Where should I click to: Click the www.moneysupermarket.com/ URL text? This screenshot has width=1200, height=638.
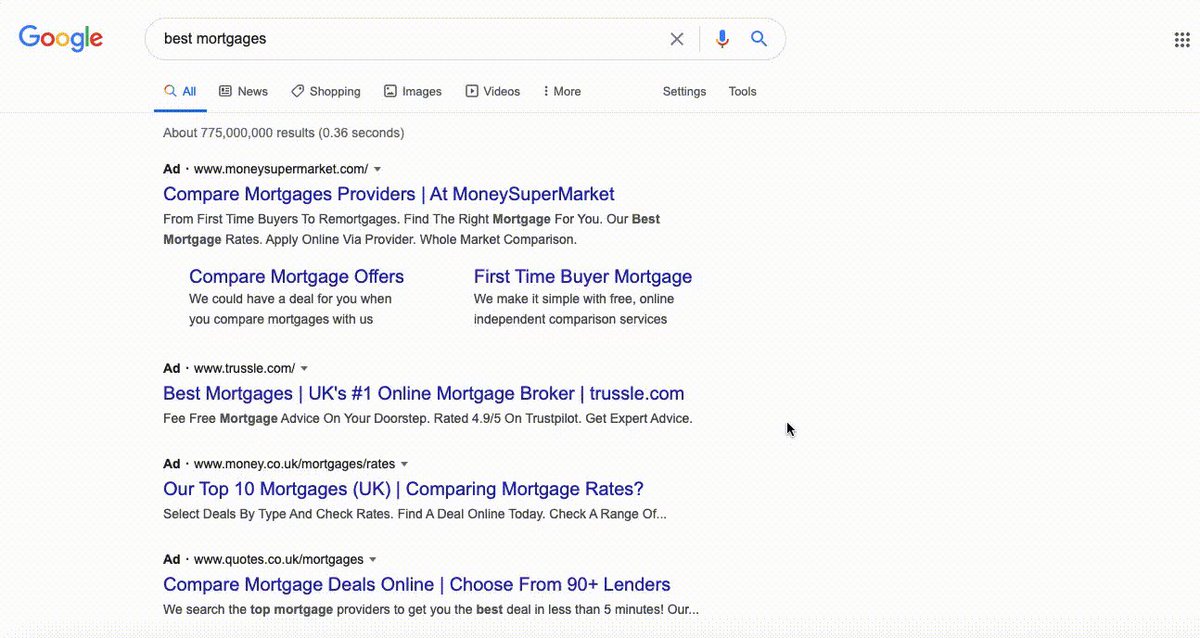click(281, 169)
